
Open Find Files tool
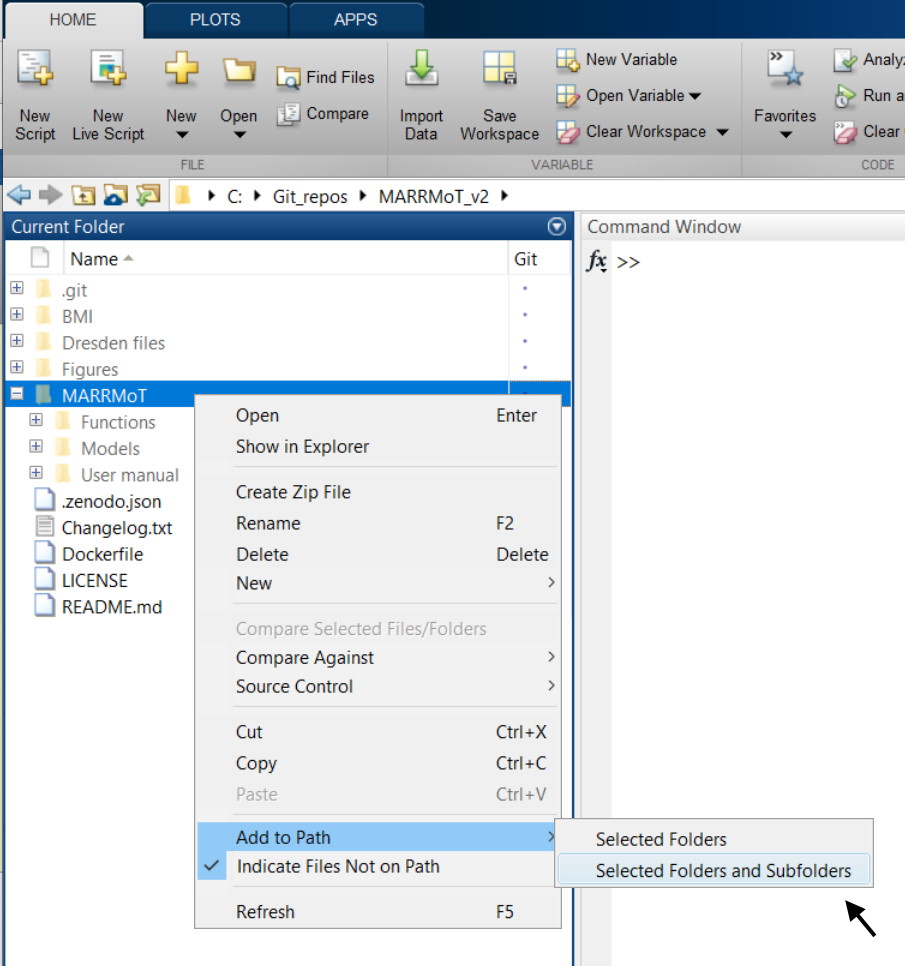click(326, 78)
